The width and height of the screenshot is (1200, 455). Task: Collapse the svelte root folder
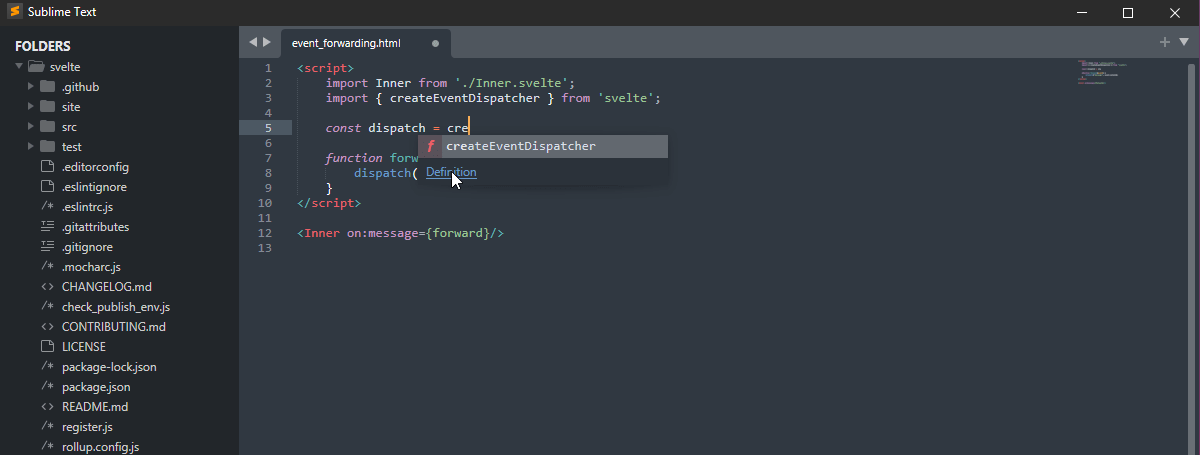coord(18,66)
